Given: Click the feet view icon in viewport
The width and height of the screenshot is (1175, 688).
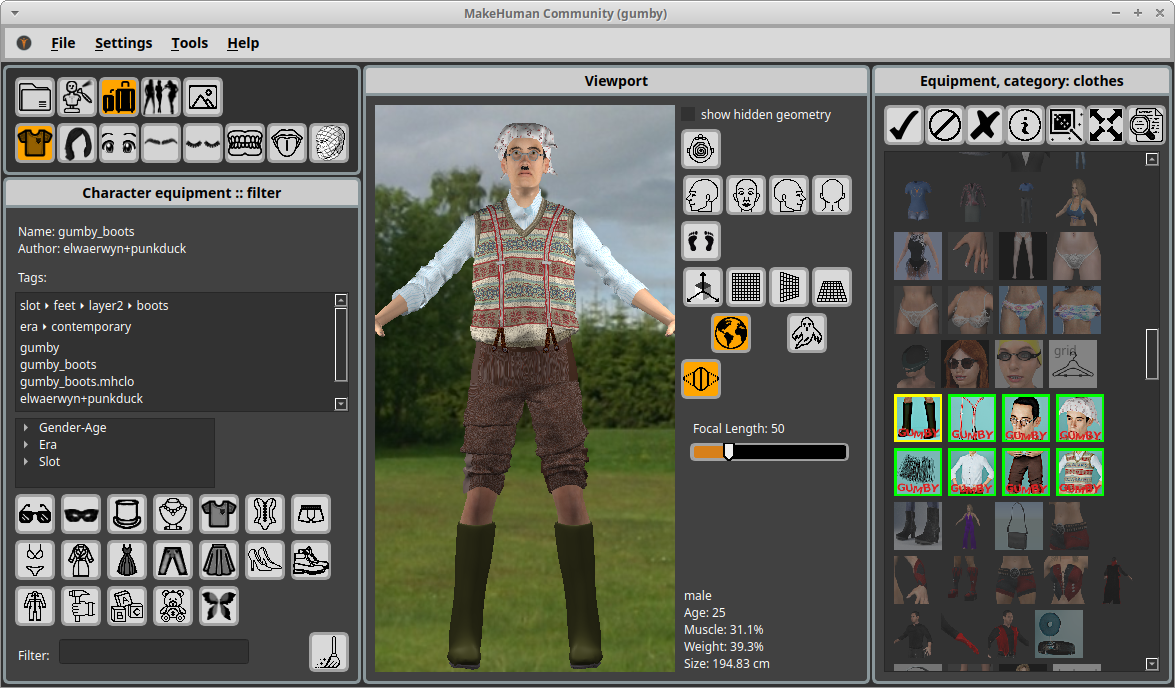Looking at the screenshot, I should [701, 241].
